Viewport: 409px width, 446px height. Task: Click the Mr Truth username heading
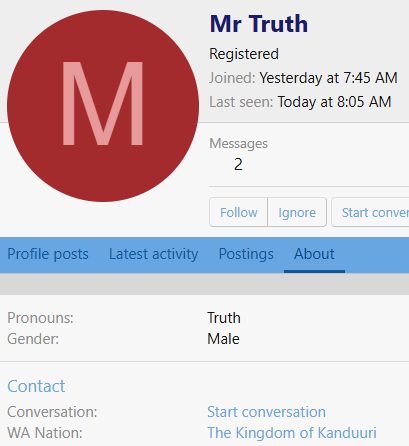259,24
